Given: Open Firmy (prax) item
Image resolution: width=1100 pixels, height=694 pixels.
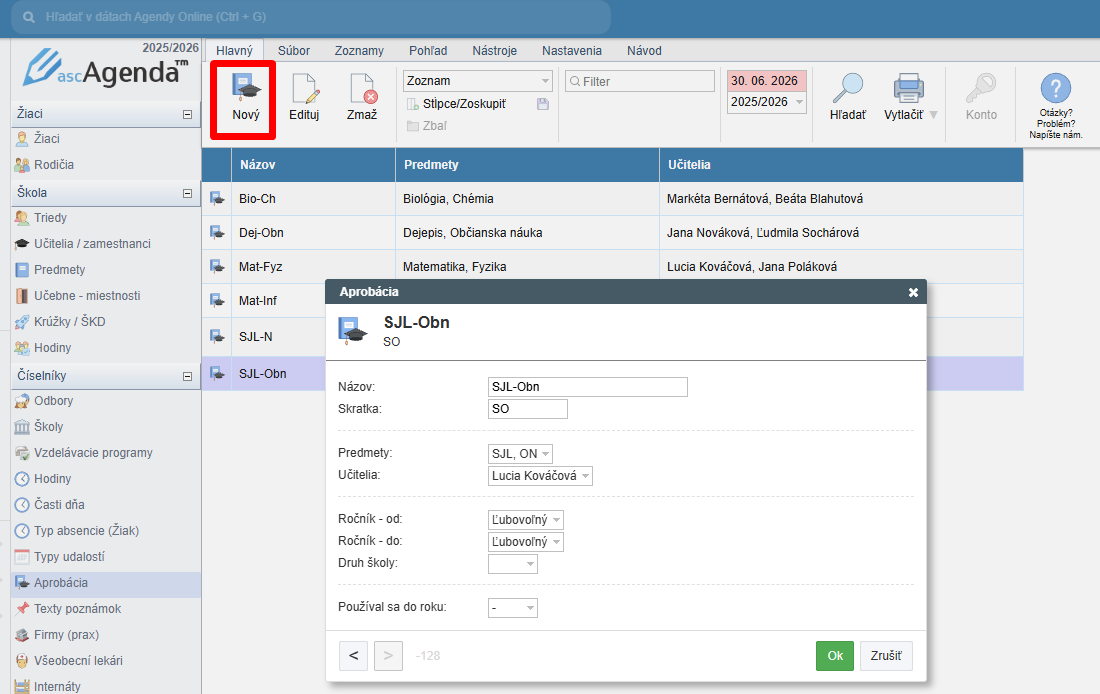Looking at the screenshot, I should tap(67, 634).
